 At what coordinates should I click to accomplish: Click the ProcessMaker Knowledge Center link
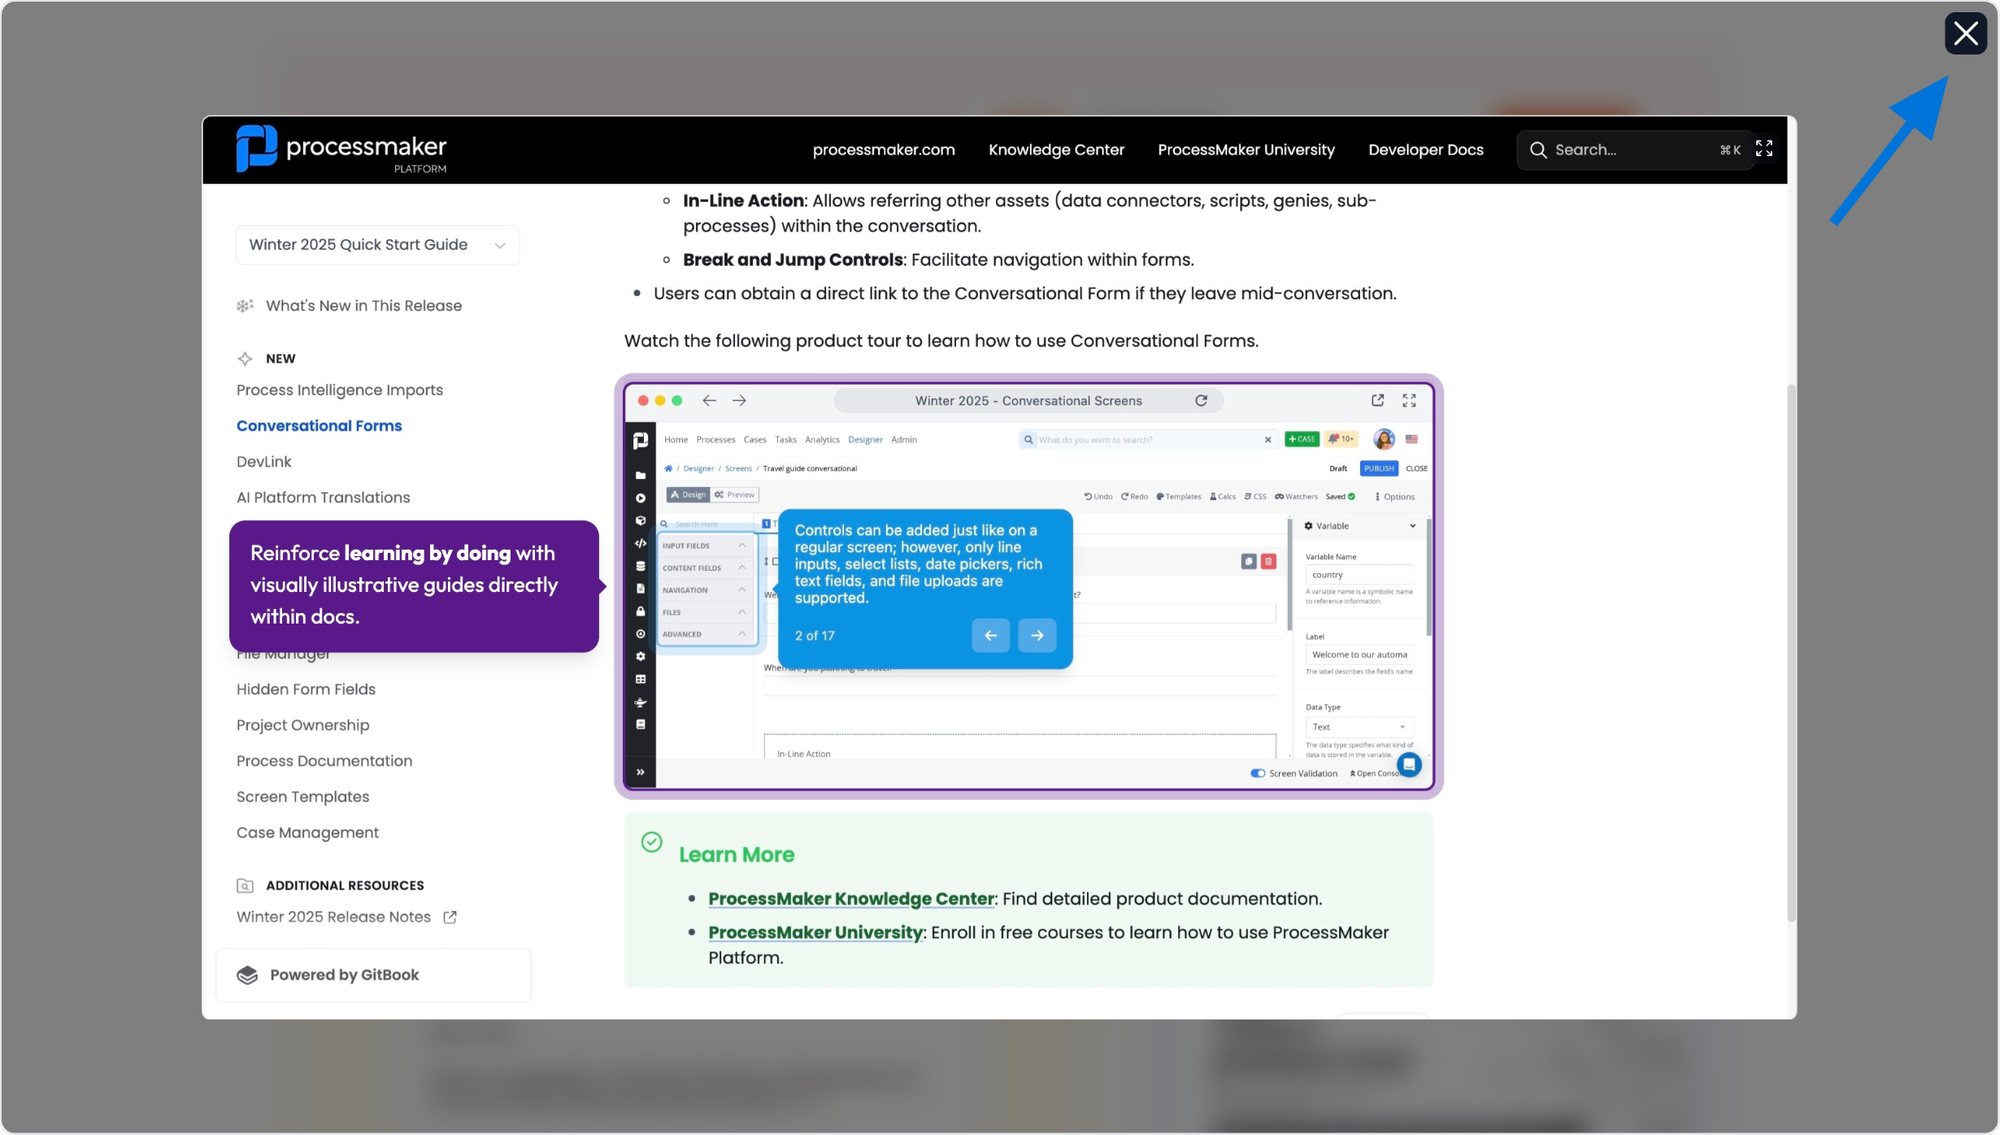tap(850, 899)
